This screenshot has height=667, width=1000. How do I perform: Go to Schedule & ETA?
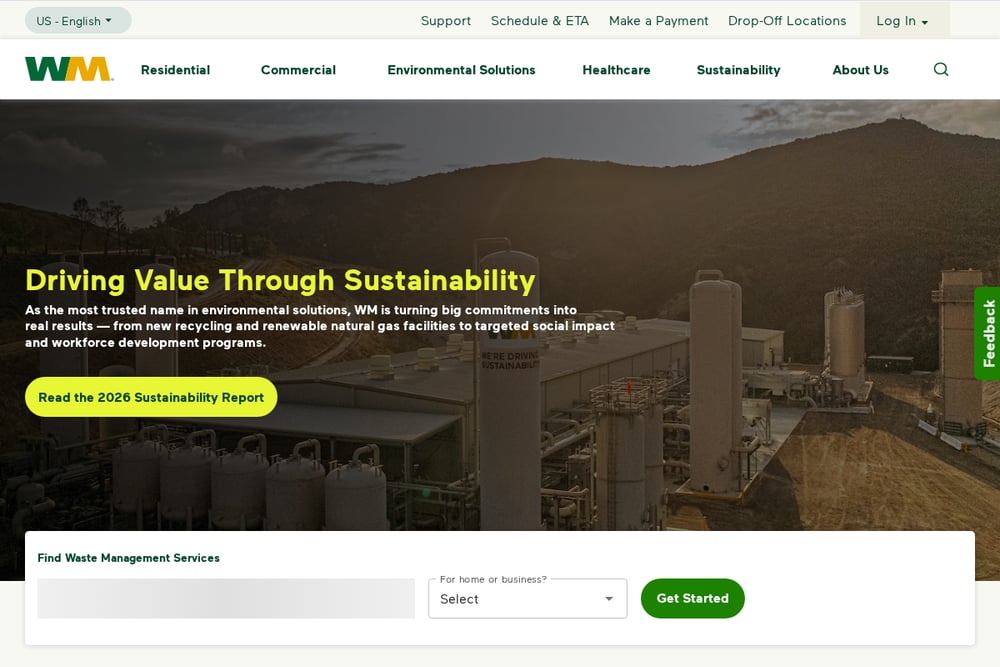coord(540,20)
